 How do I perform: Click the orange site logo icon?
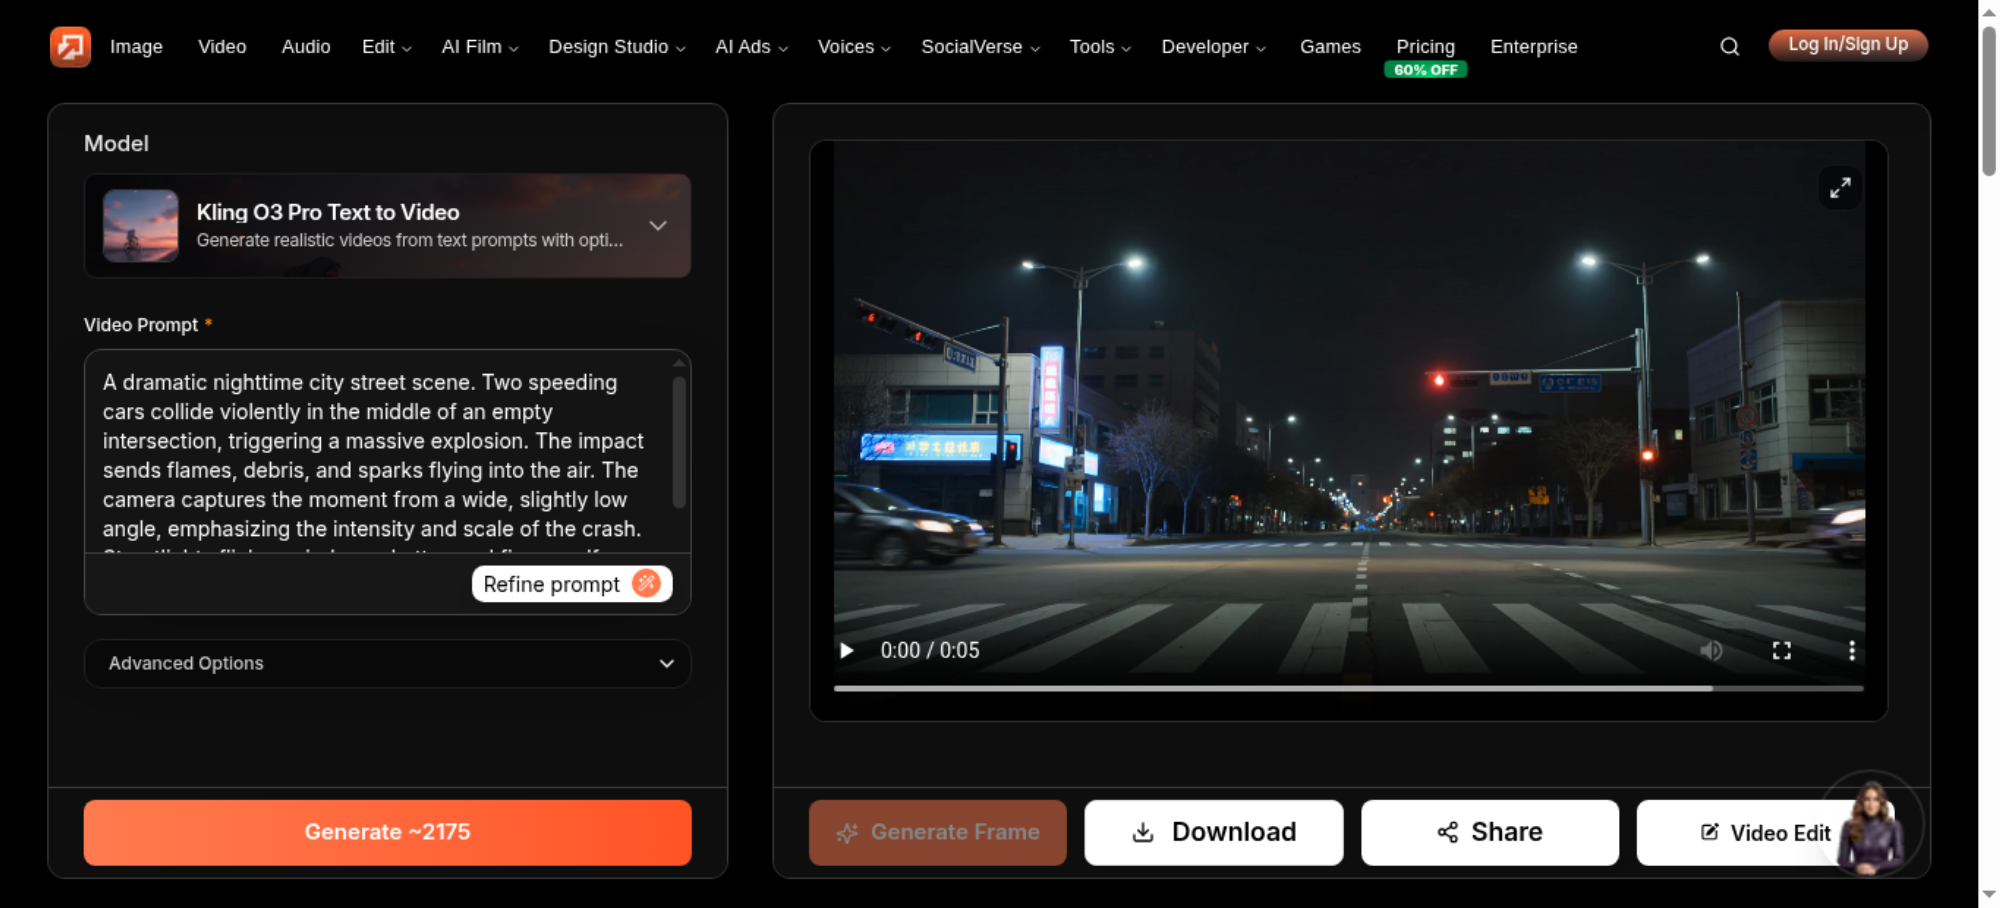pyautogui.click(x=70, y=46)
